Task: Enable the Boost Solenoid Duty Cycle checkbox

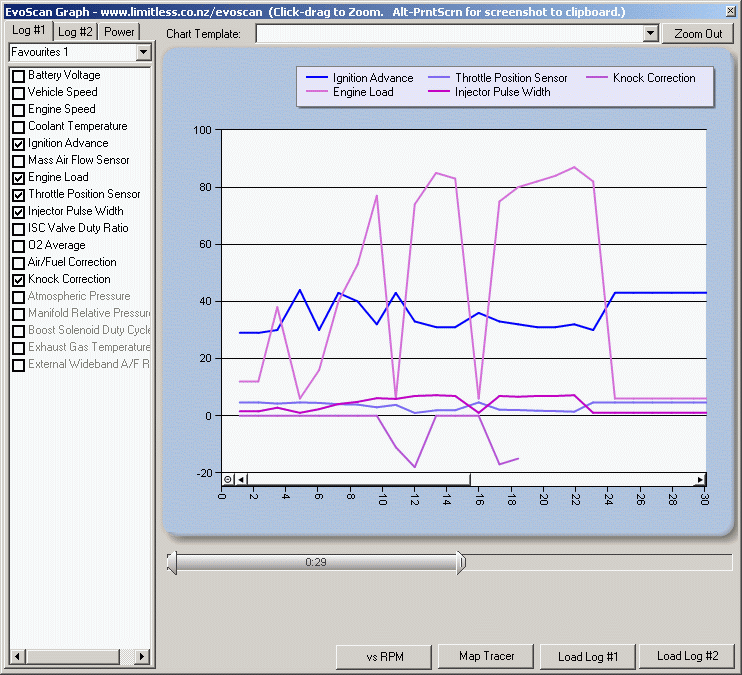Action: tap(18, 331)
